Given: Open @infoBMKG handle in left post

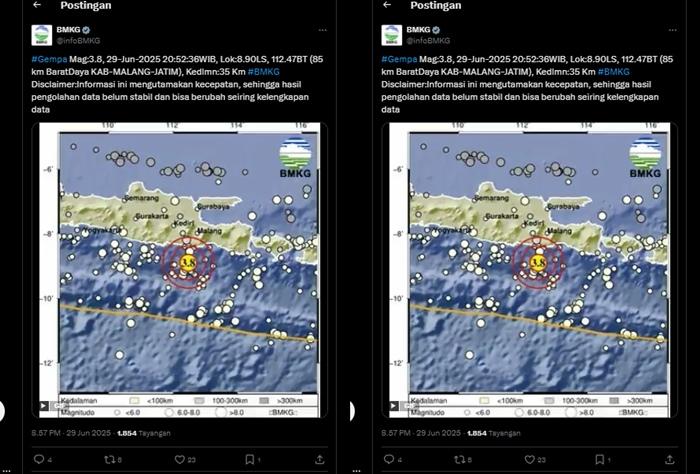Looking at the screenshot, I should [x=78, y=41].
